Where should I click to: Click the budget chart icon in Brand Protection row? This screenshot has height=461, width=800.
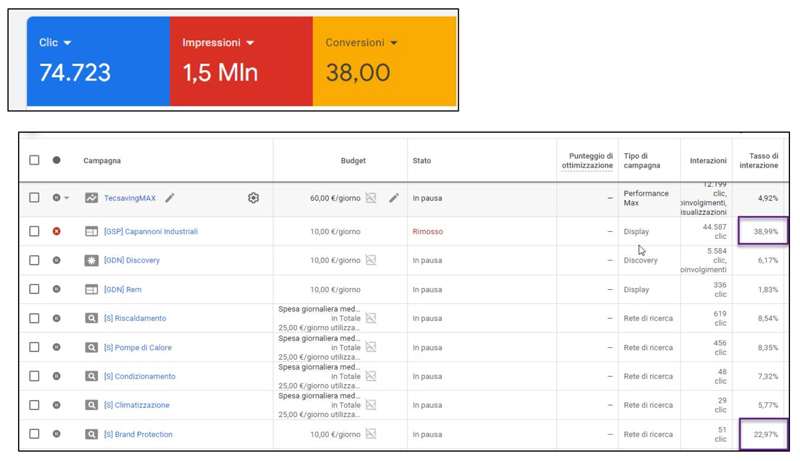coord(371,434)
